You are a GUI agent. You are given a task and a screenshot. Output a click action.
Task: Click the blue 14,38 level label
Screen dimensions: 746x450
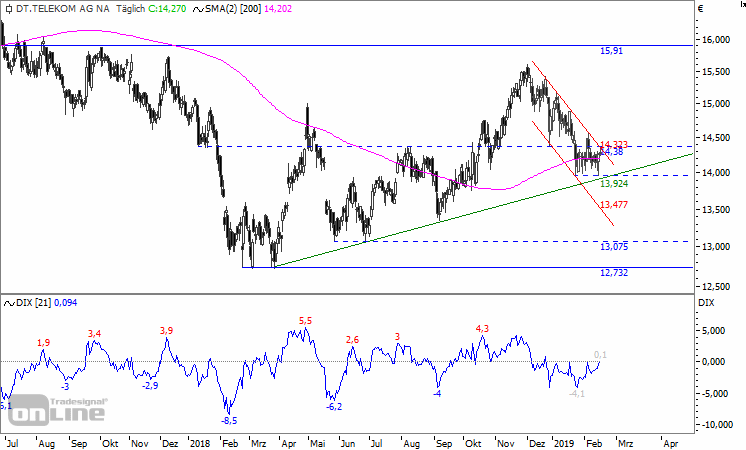(612, 152)
